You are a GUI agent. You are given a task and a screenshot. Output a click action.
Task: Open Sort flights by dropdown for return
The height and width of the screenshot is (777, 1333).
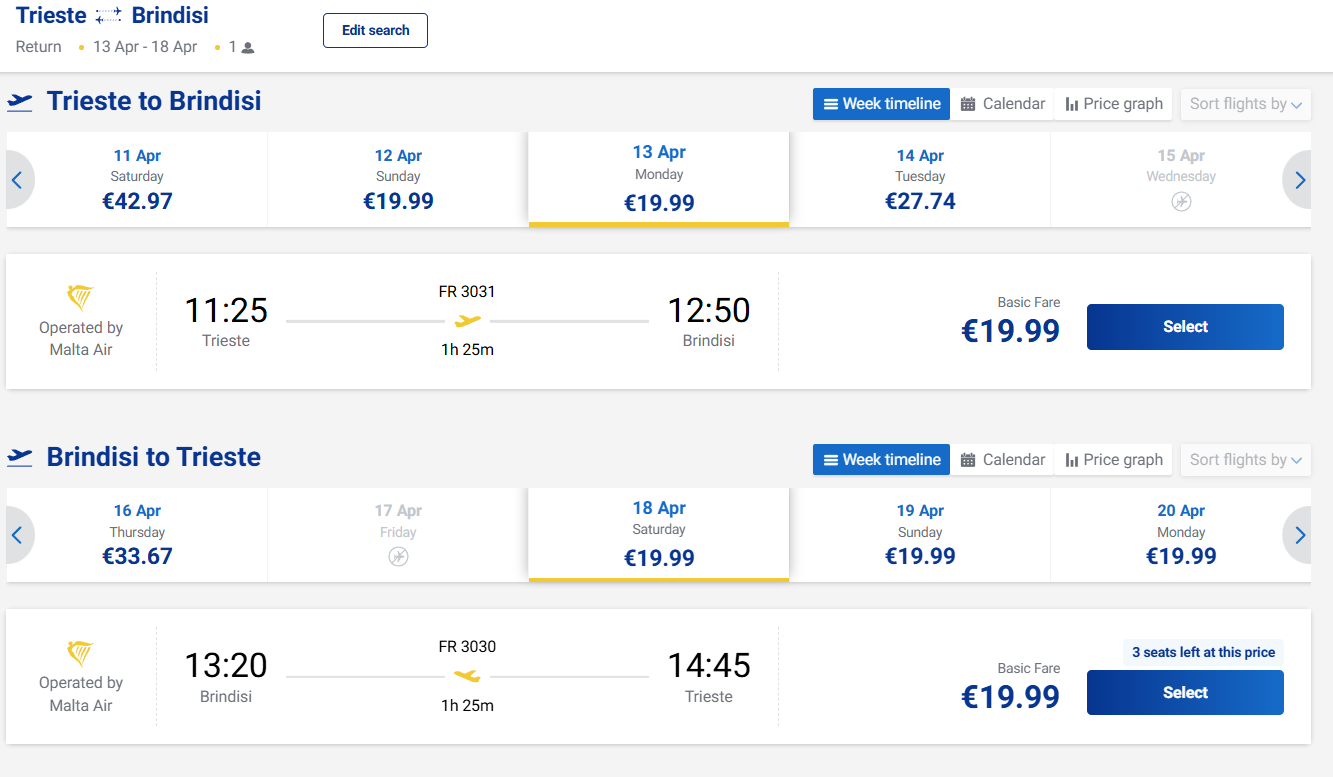click(x=1245, y=460)
